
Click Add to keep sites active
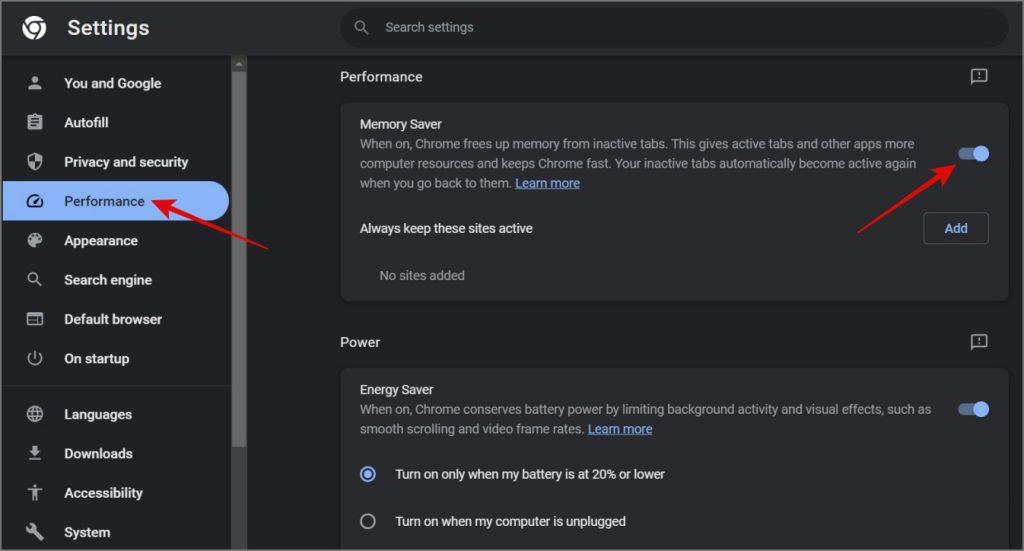[x=955, y=228]
